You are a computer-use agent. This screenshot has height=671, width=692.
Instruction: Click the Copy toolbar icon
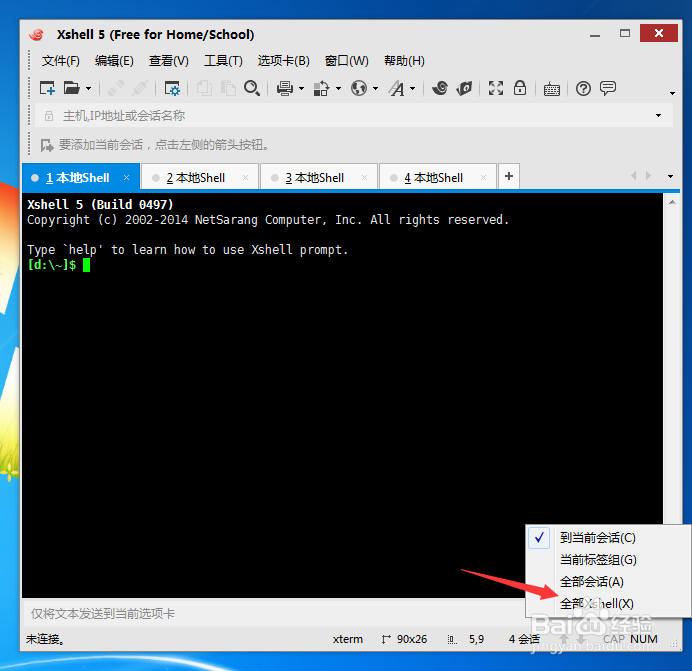click(204, 88)
